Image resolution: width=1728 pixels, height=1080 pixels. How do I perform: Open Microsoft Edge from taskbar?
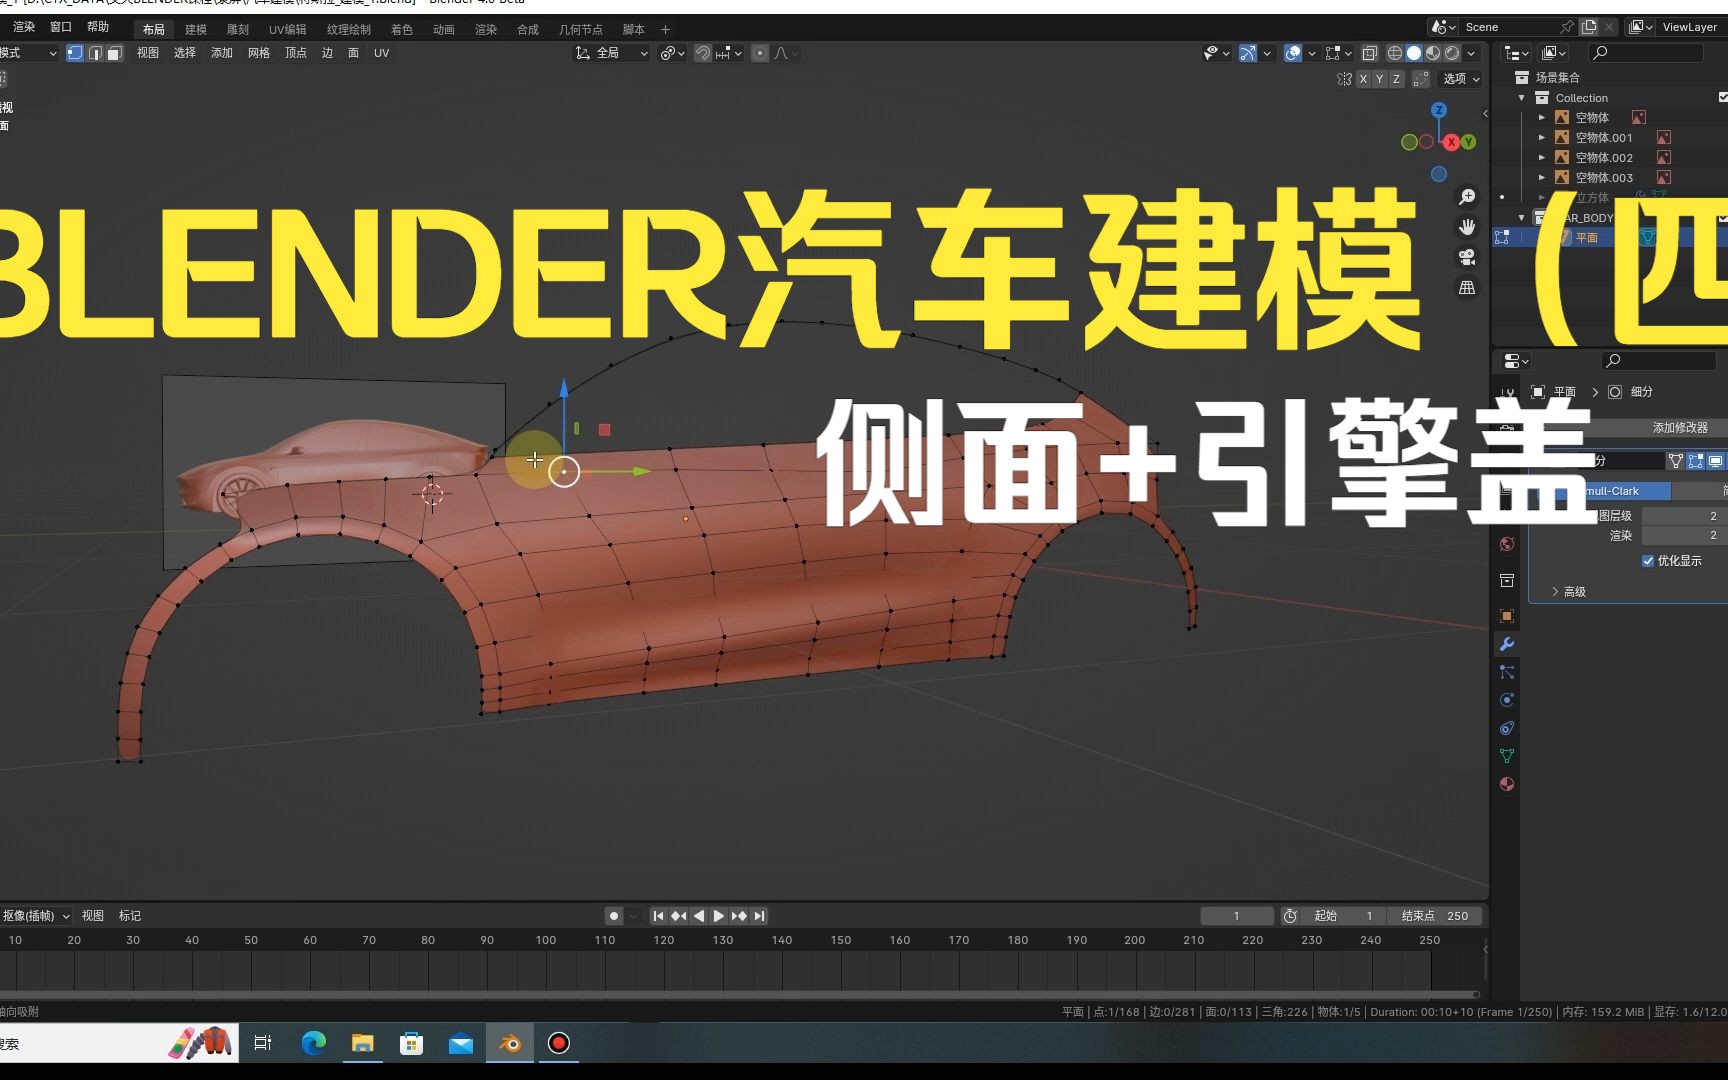[x=314, y=1043]
